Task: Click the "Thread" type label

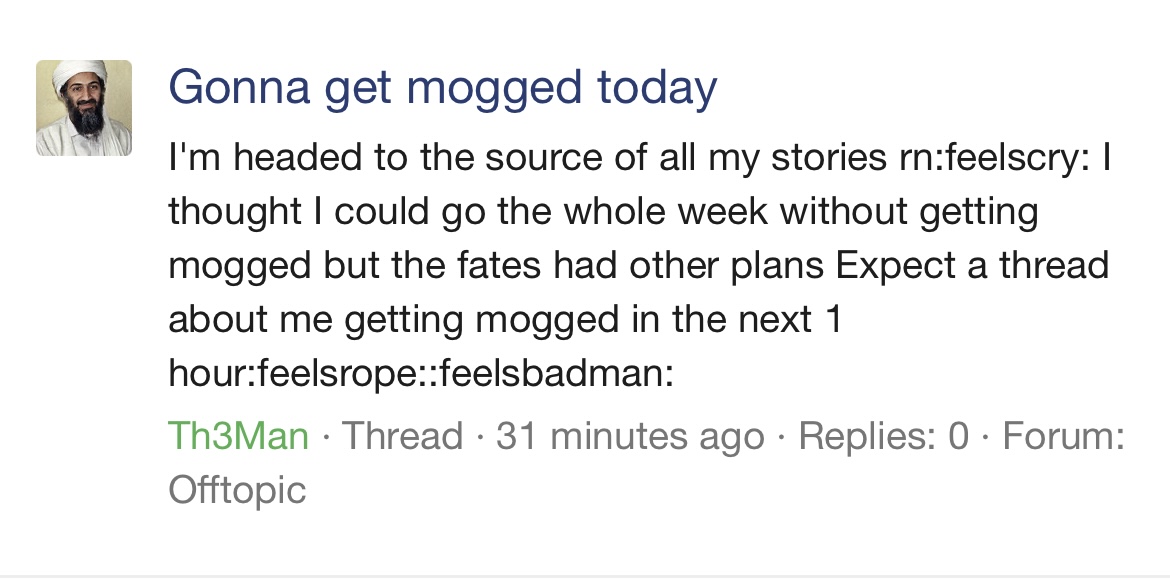Action: pyautogui.click(x=403, y=437)
